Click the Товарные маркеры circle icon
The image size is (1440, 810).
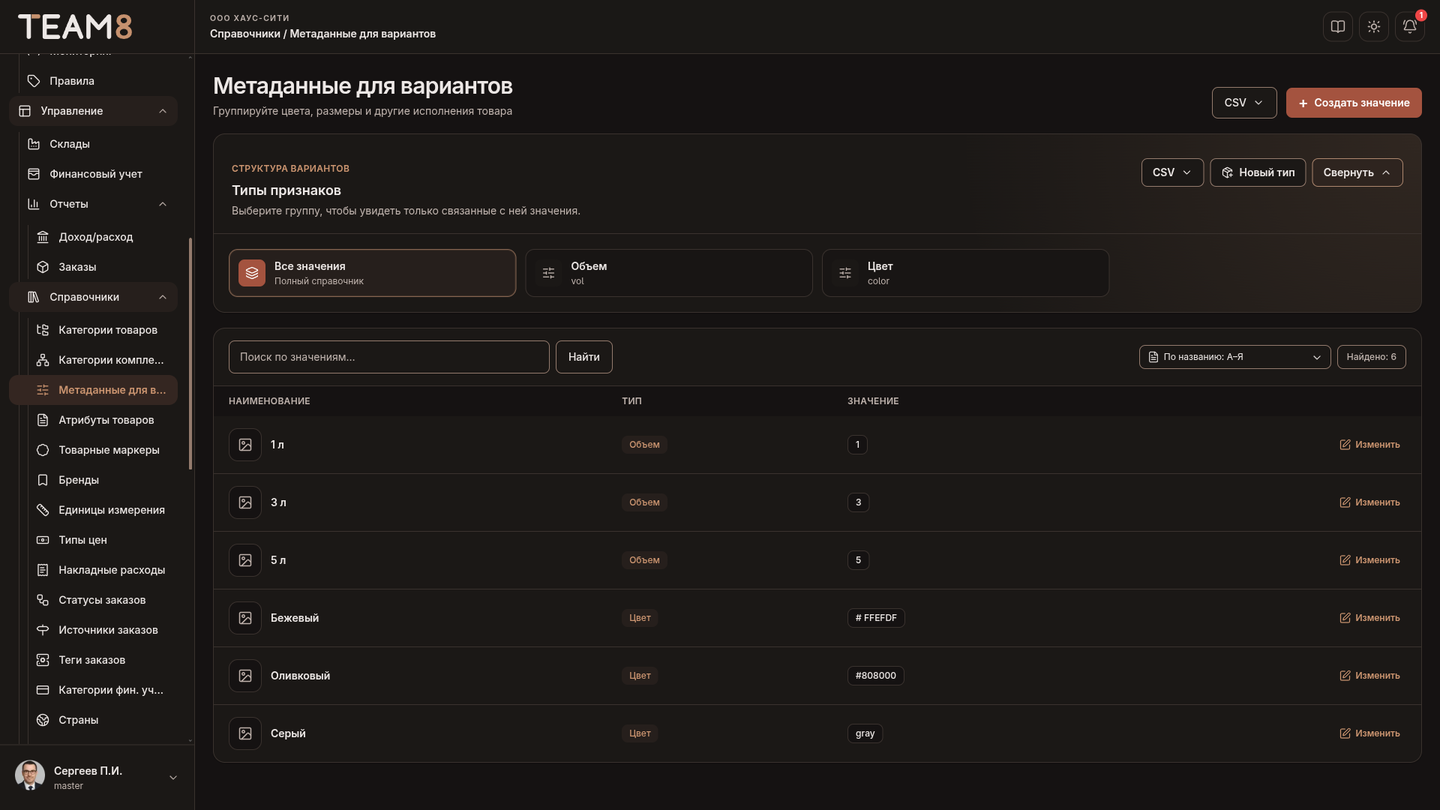[43, 450]
